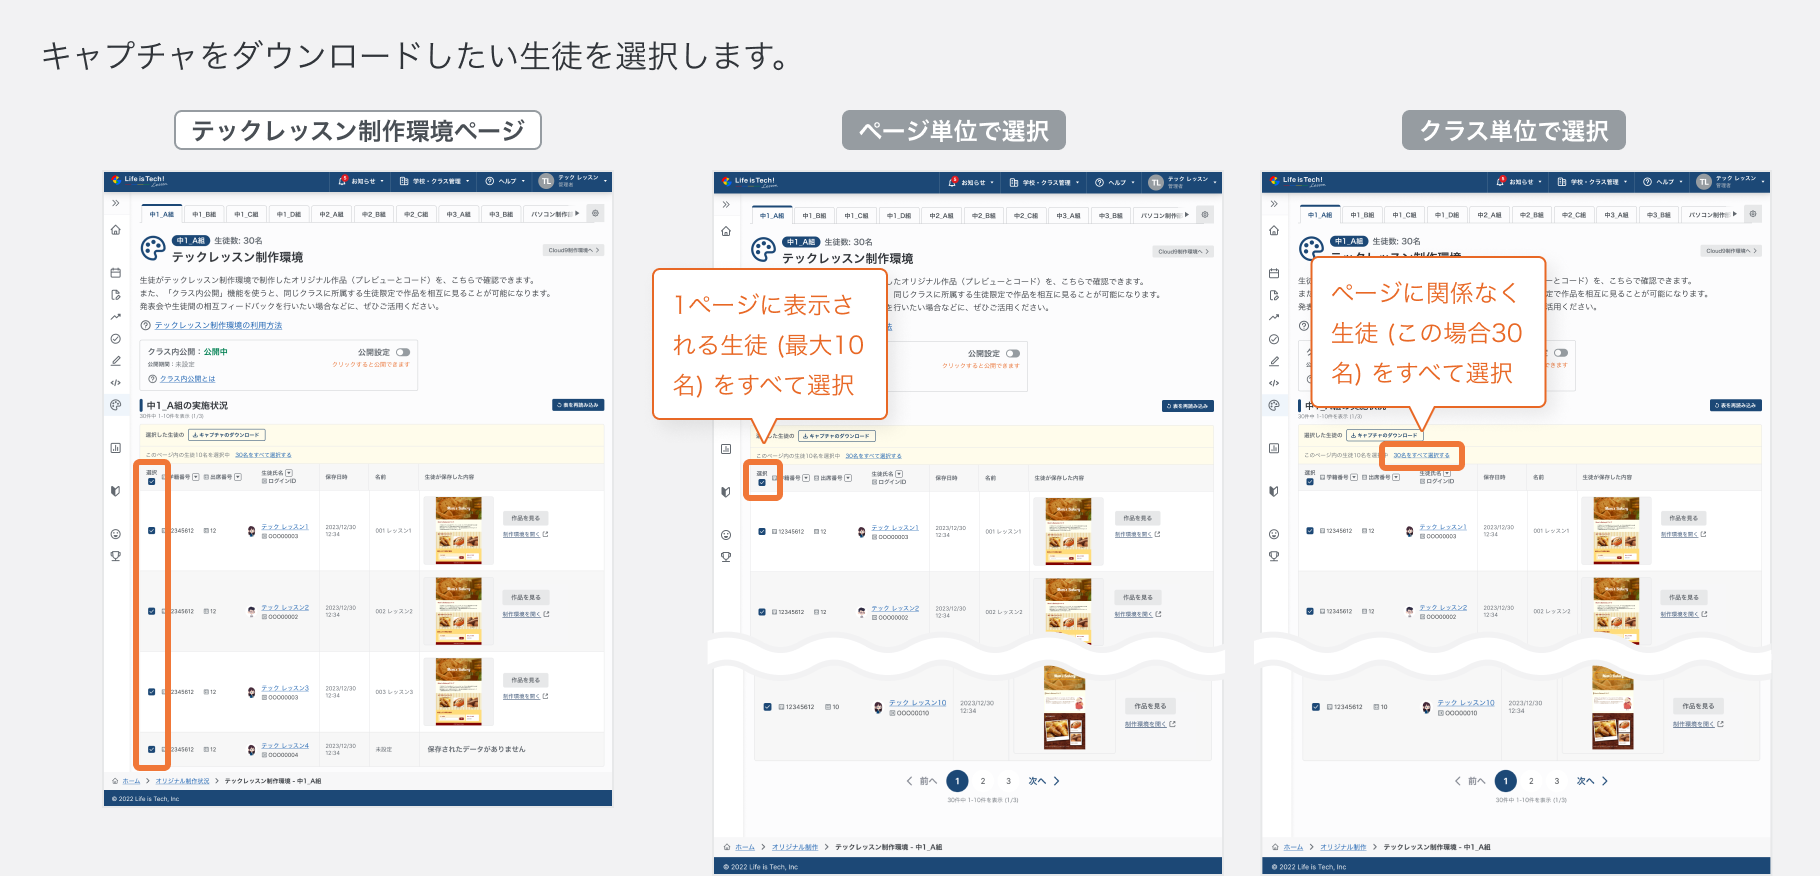1820x876 pixels.
Task: Click the pencil icon in left screenshot sidebar
Action: click(x=115, y=361)
